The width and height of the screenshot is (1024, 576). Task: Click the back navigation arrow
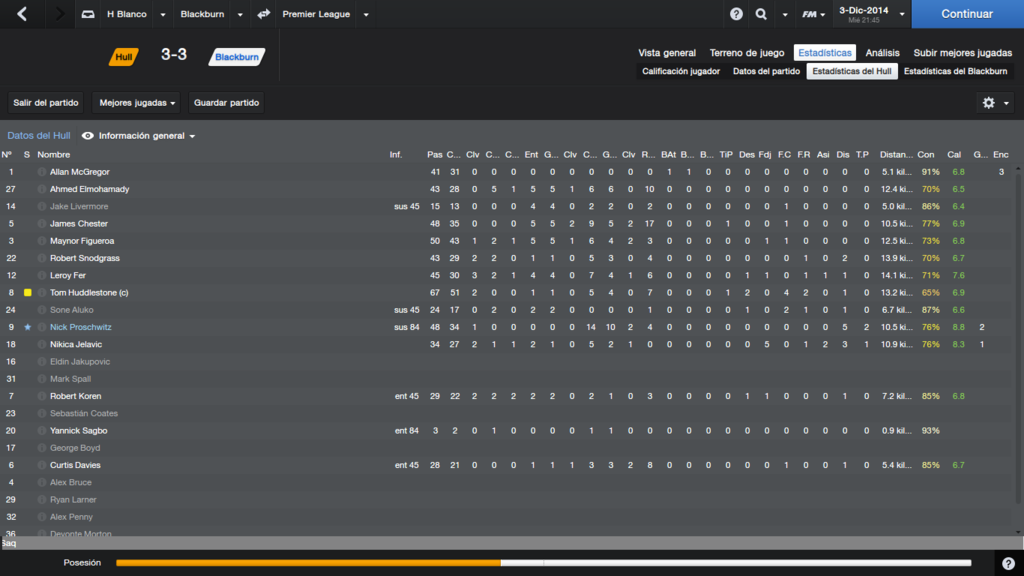coord(22,14)
